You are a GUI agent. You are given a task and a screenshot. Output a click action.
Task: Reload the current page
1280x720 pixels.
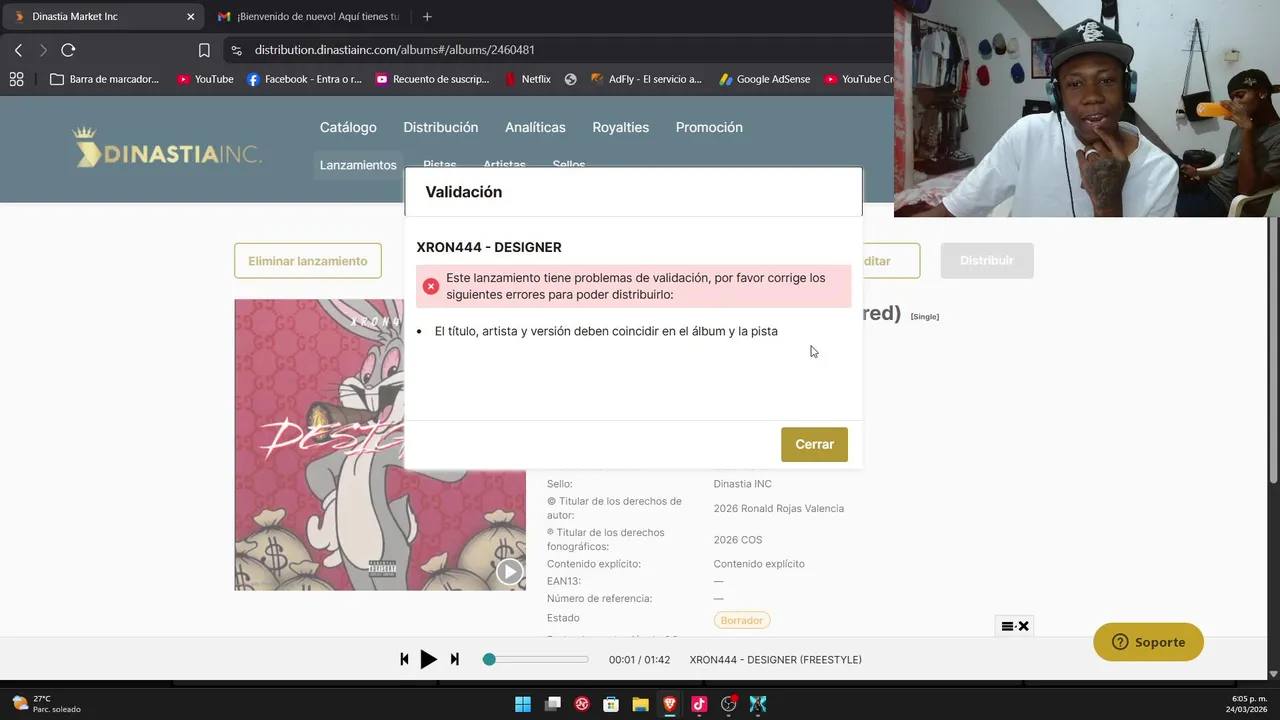click(68, 50)
